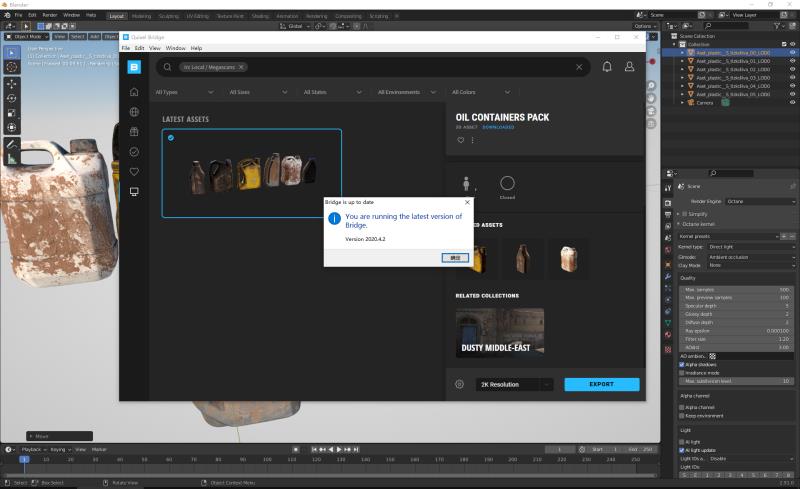Close the Bridge is up to date dialog

467,202
